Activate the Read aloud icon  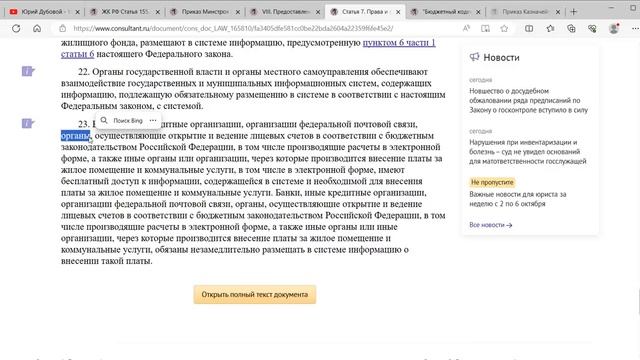[x=466, y=29]
